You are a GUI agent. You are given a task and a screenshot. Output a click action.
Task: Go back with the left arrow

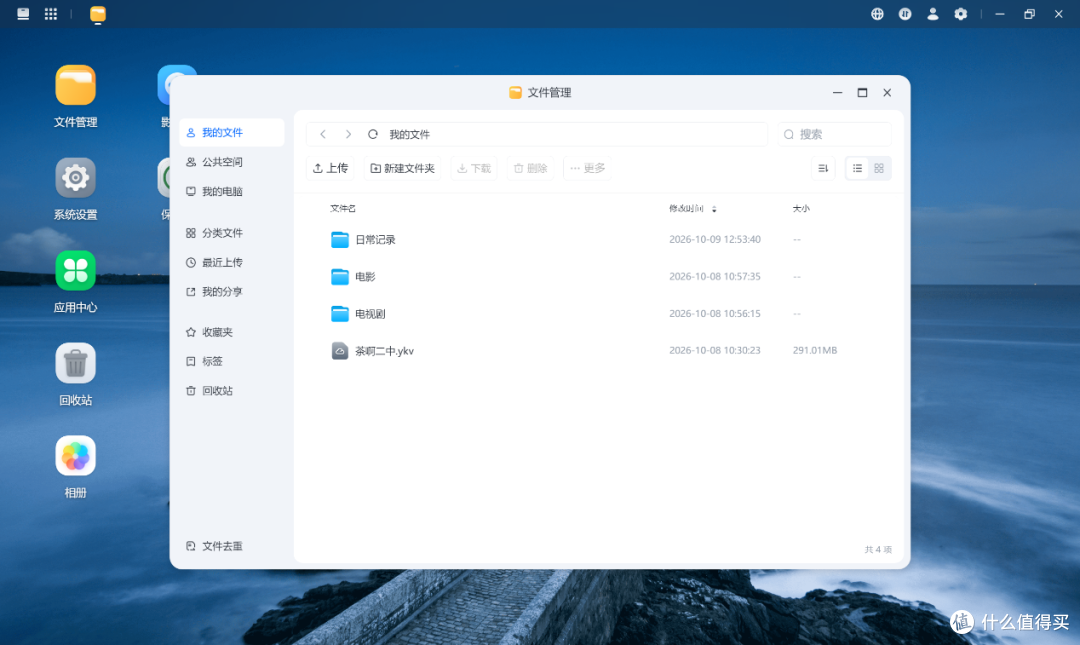pyautogui.click(x=322, y=134)
